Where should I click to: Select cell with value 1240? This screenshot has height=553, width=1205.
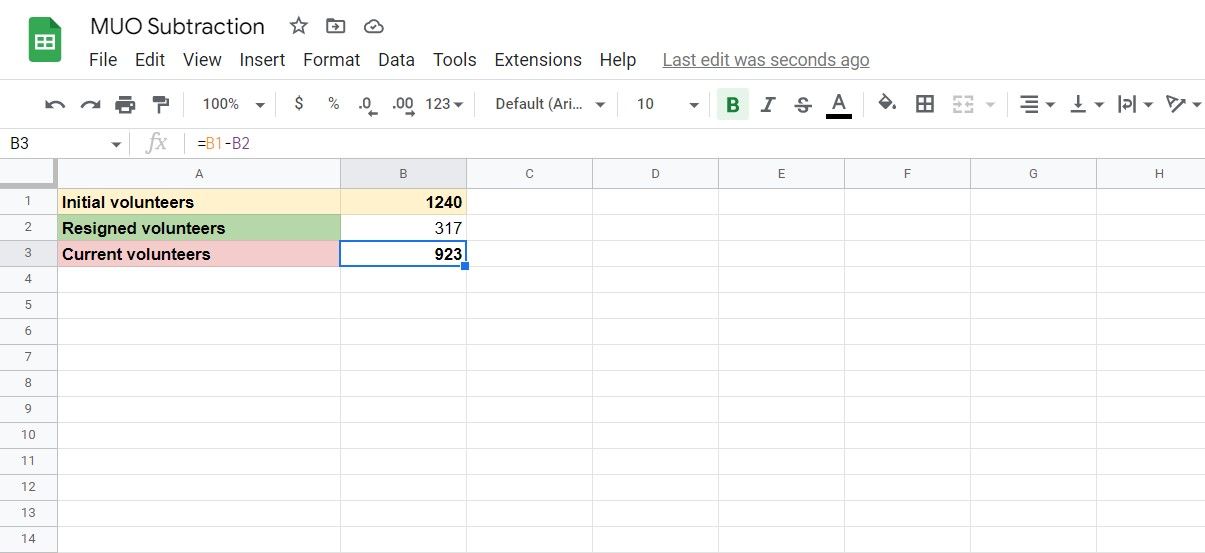[x=403, y=202]
